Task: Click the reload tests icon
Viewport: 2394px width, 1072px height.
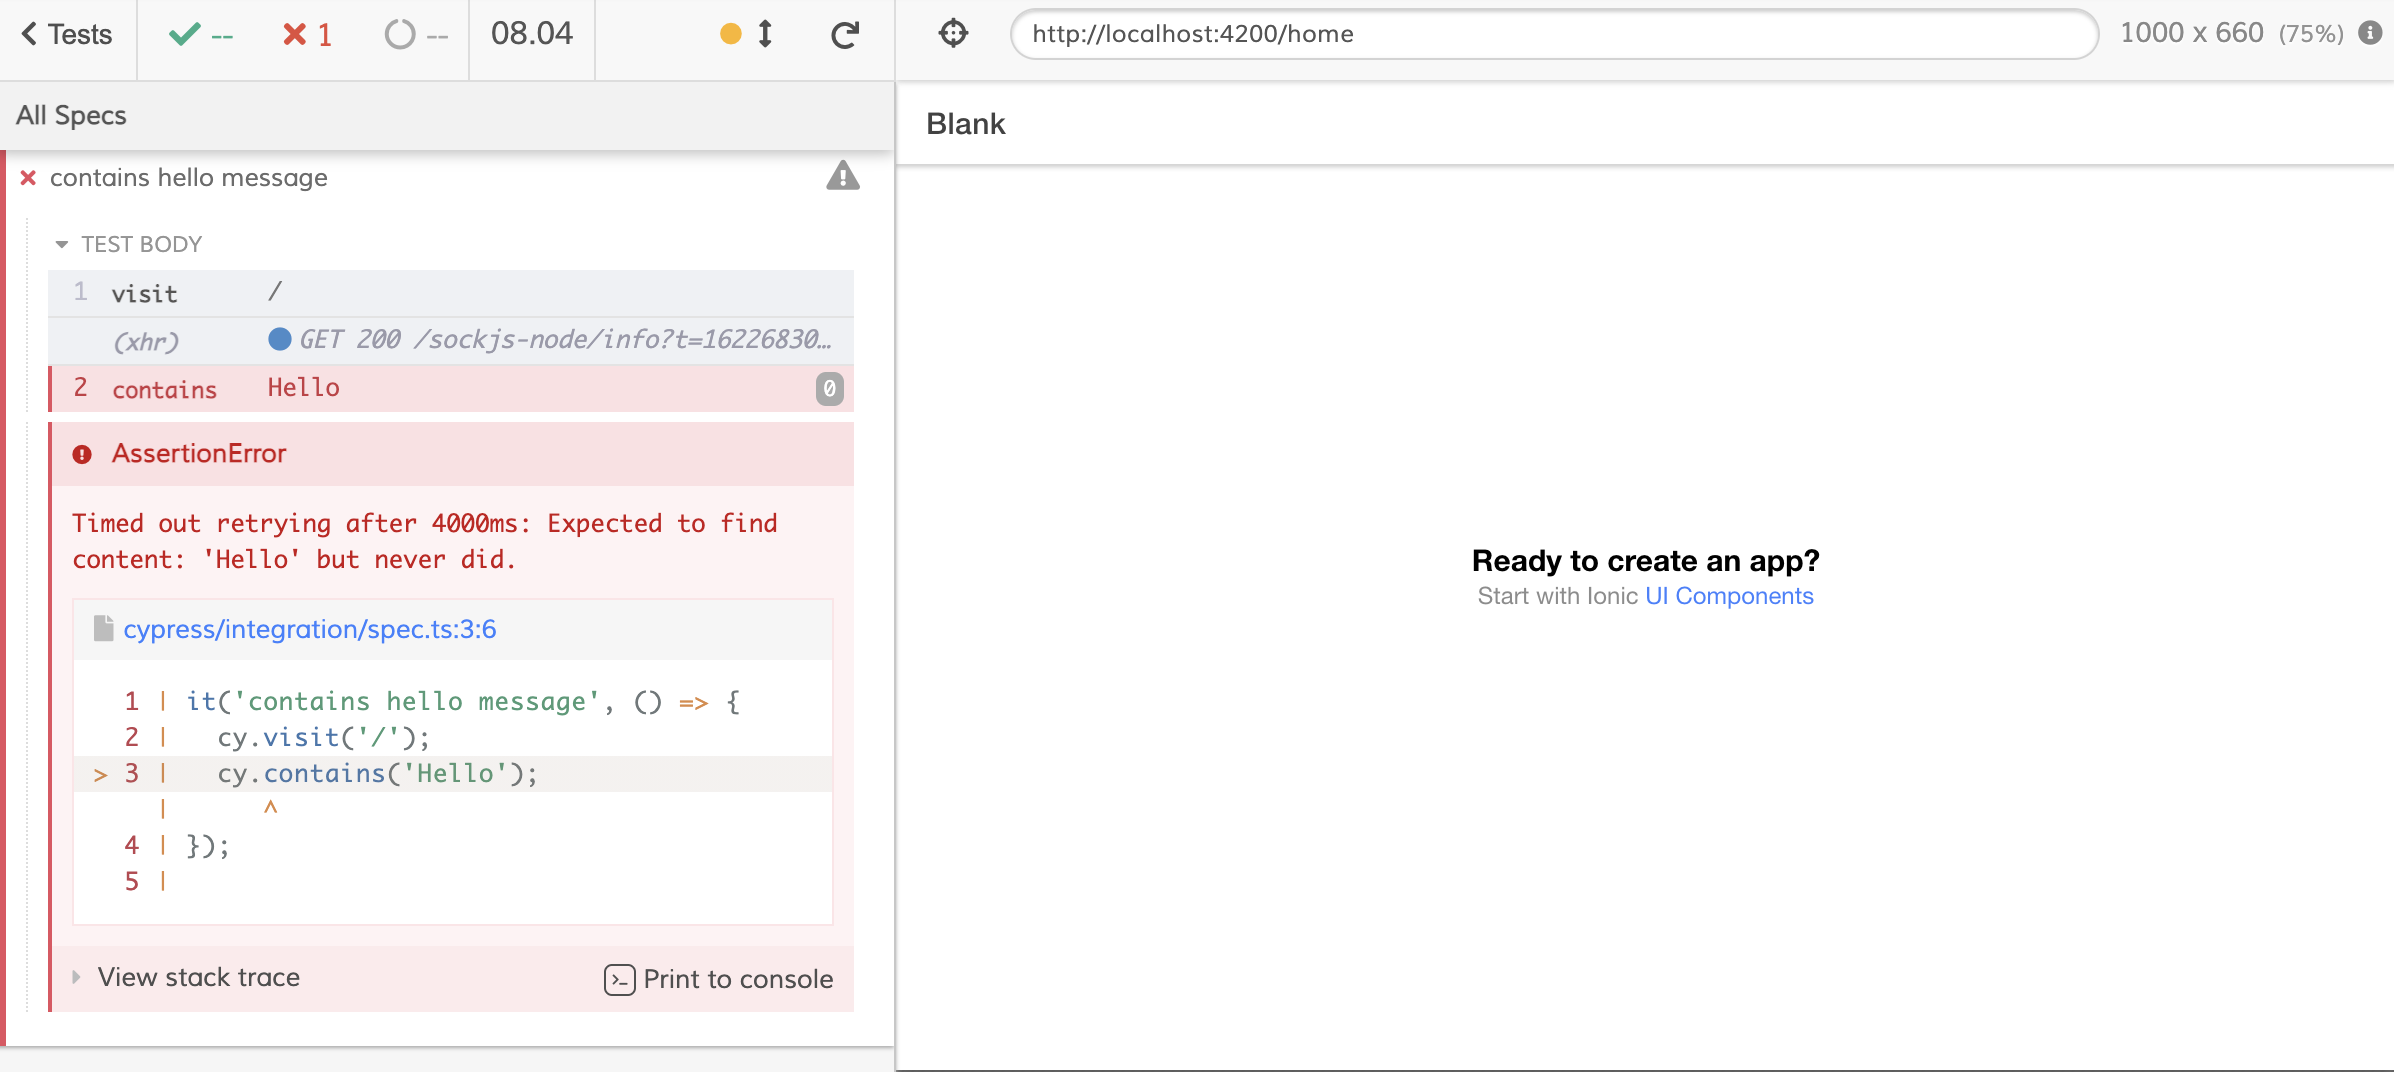Action: [x=845, y=35]
